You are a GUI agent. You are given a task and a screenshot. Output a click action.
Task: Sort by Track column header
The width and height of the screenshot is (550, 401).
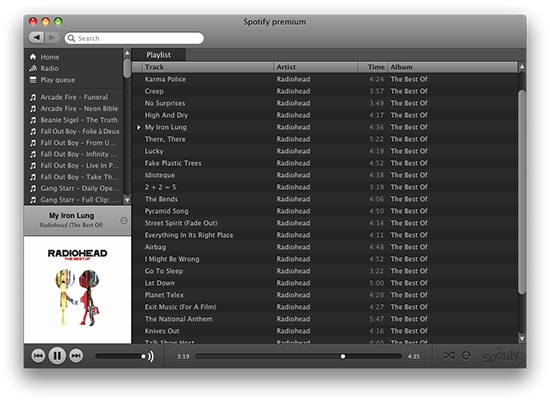click(208, 67)
